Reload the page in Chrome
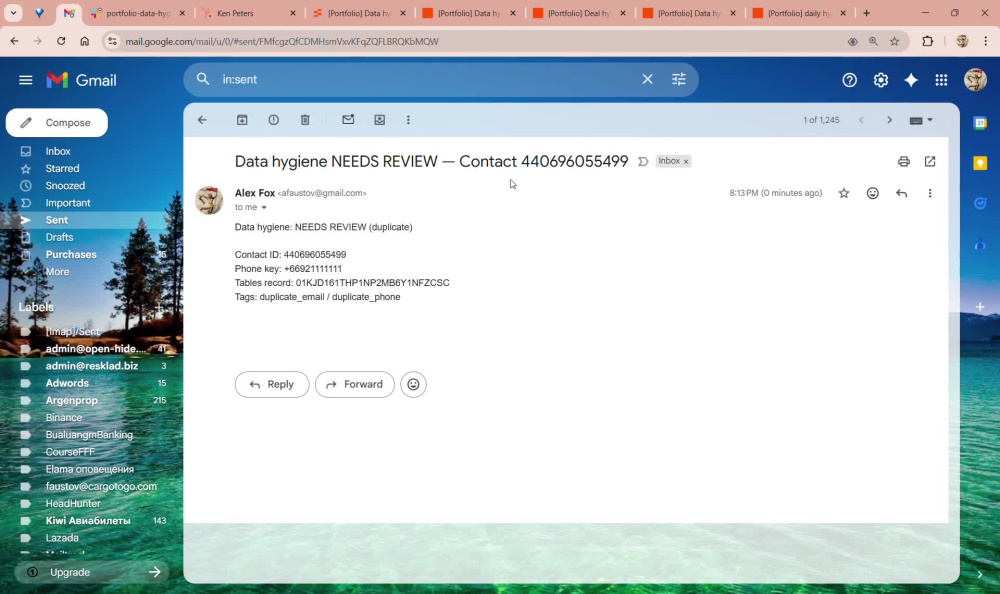Image resolution: width=1000 pixels, height=594 pixels. click(61, 41)
